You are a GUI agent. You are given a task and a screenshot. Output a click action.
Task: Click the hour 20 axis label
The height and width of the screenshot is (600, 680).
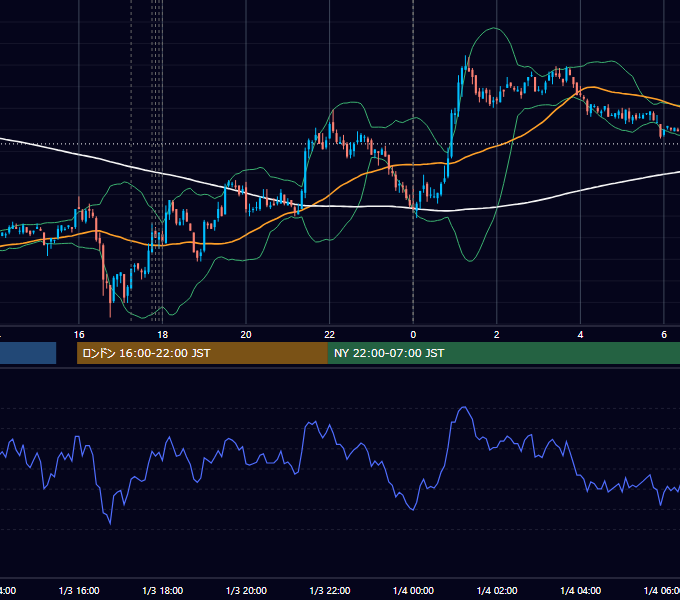coord(246,335)
